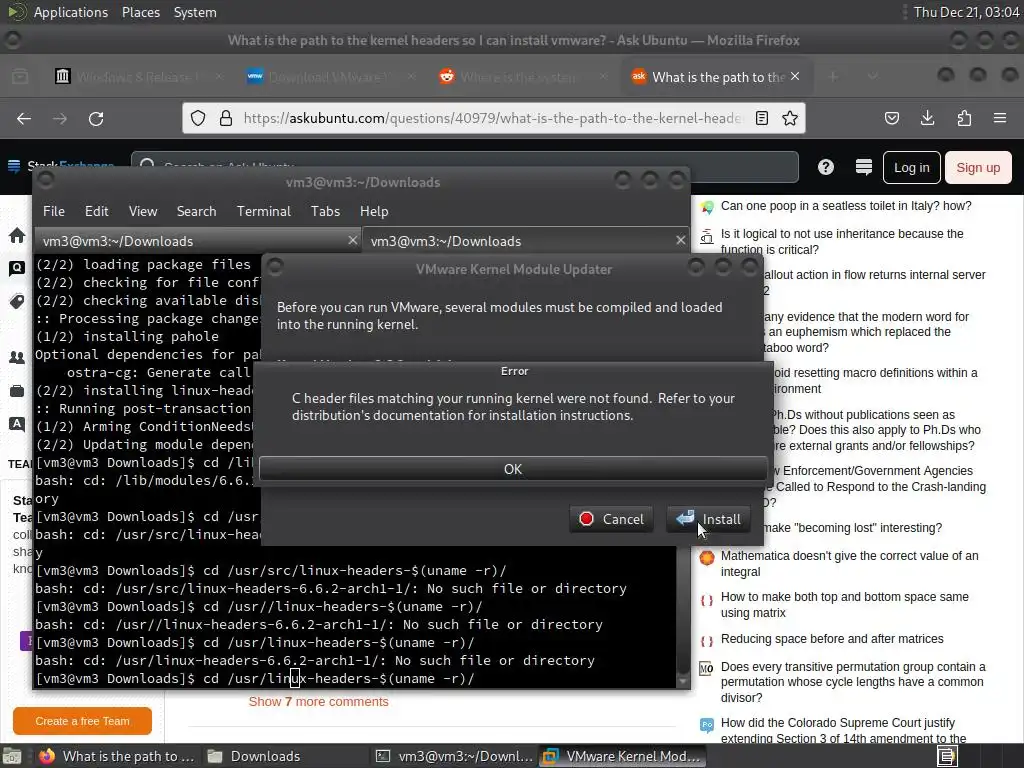This screenshot has height=768, width=1024.
Task: Click VMware Kernel Mod... taskbar item
Action: [622, 756]
